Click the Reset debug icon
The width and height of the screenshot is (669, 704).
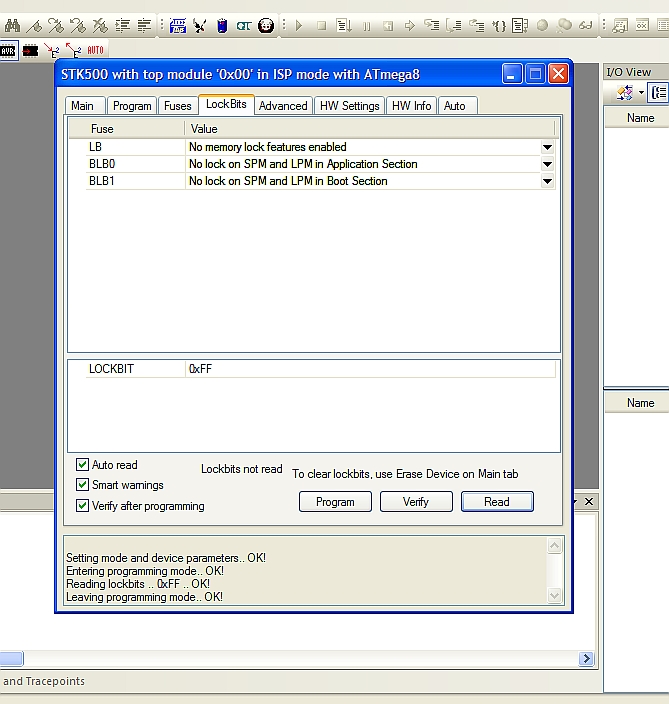(388, 26)
